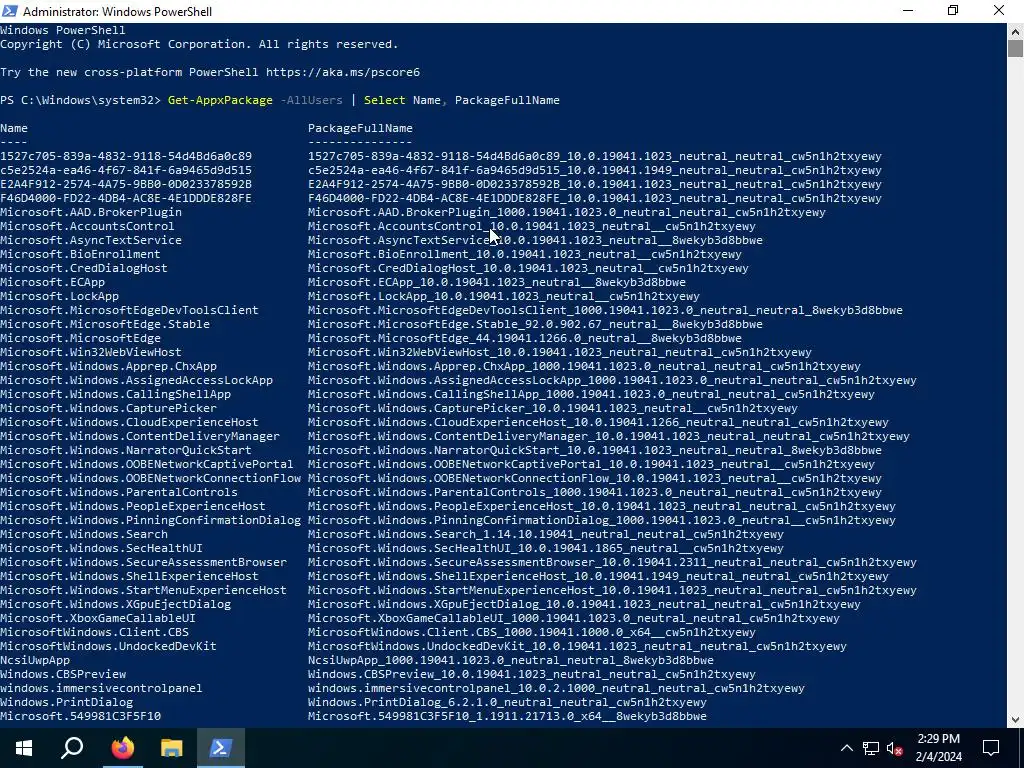Open the Windows Start menu
The image size is (1024, 768).
pyautogui.click(x=24, y=748)
